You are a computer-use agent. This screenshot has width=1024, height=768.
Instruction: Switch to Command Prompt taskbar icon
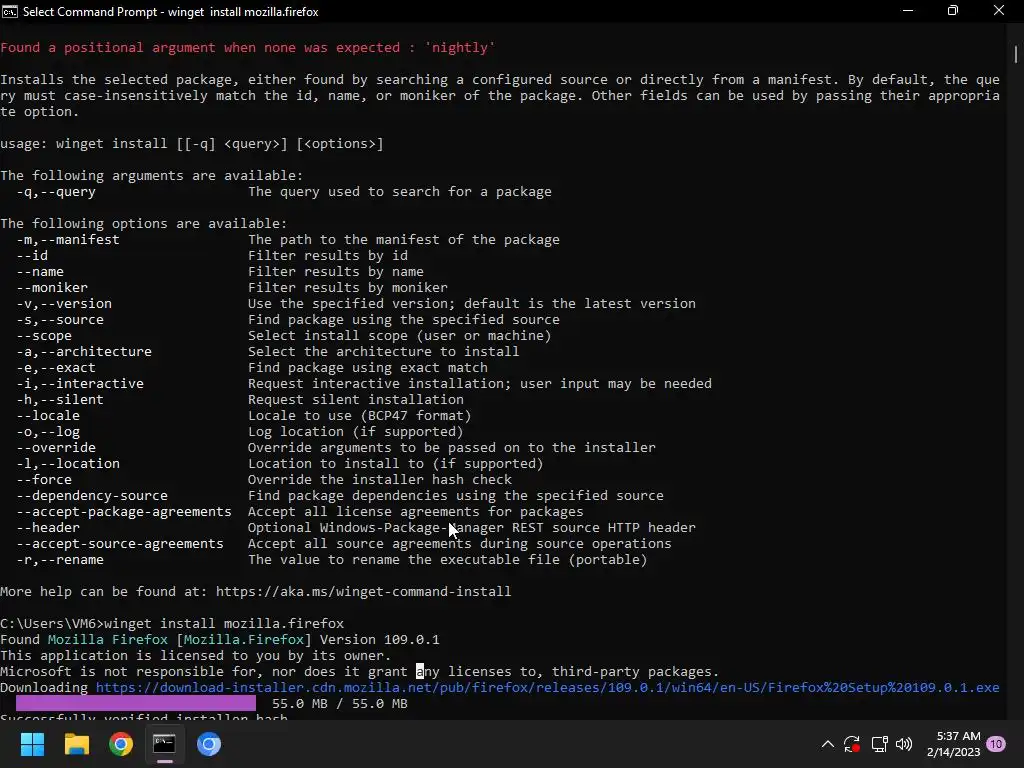click(165, 744)
